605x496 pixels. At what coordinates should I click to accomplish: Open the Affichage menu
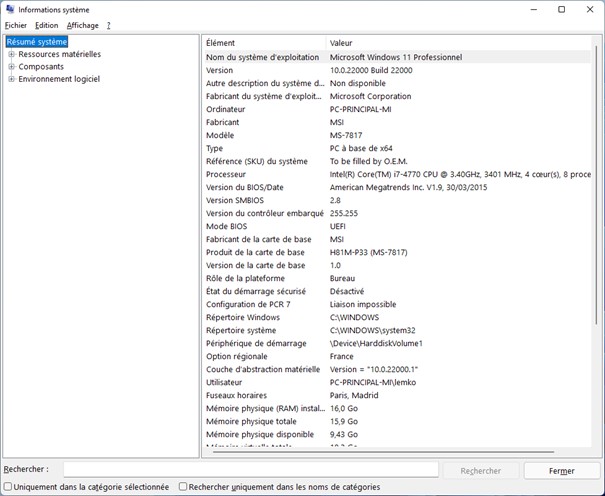pos(83,25)
